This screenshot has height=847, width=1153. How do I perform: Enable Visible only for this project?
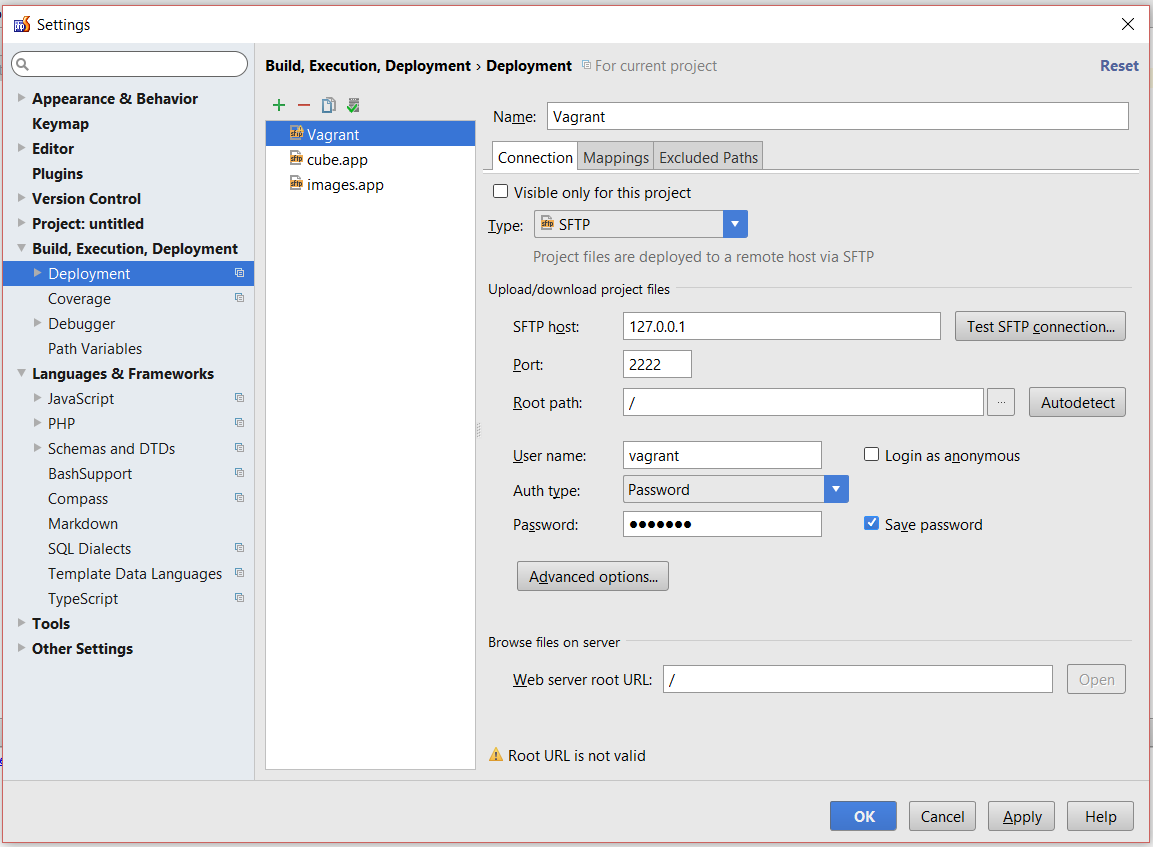click(x=501, y=191)
